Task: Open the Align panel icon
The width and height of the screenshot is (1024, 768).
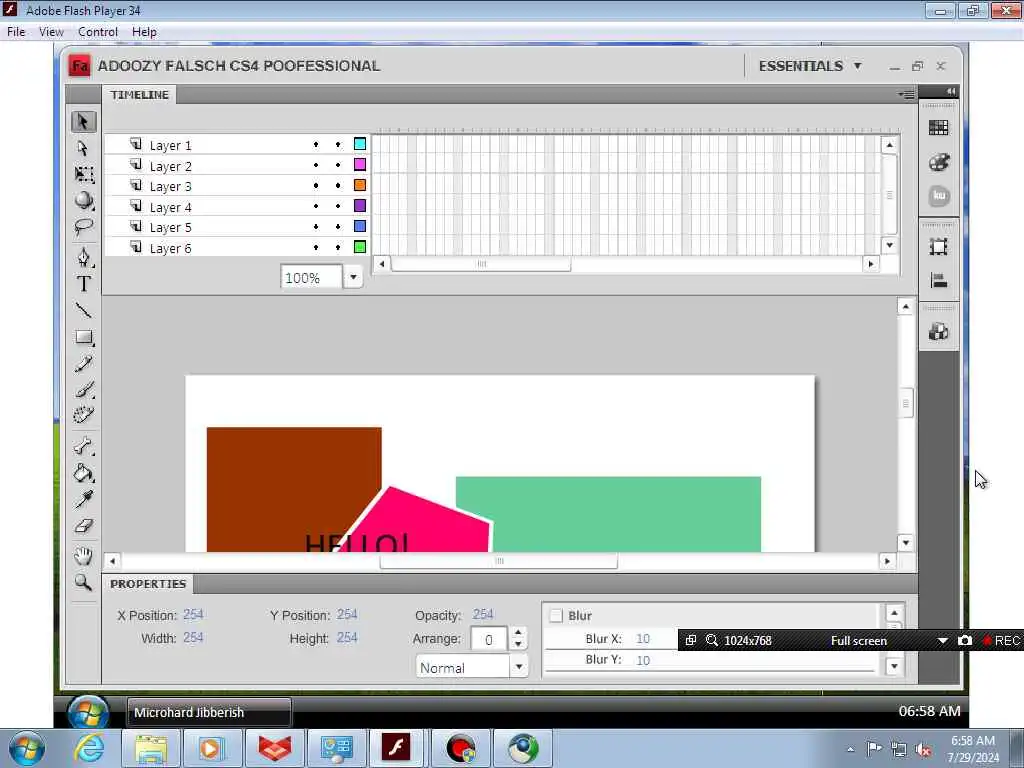Action: (x=938, y=281)
